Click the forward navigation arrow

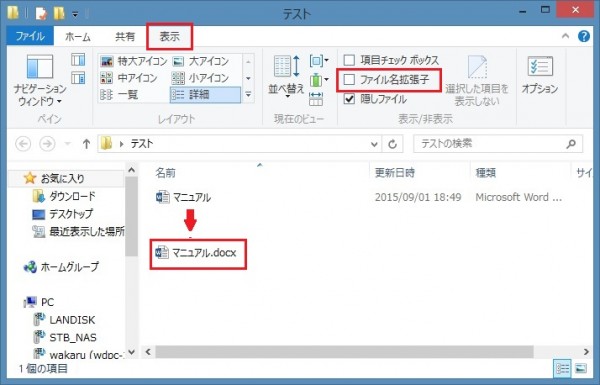[x=47, y=144]
